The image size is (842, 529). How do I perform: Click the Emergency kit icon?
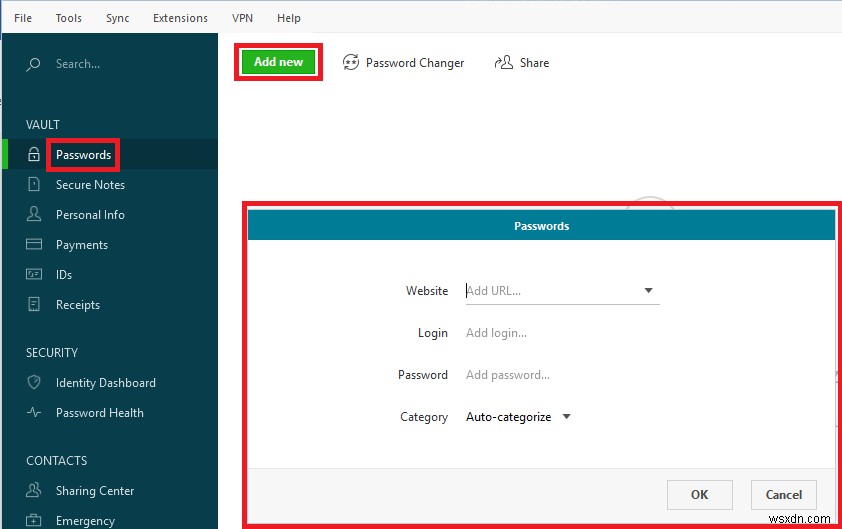click(34, 520)
